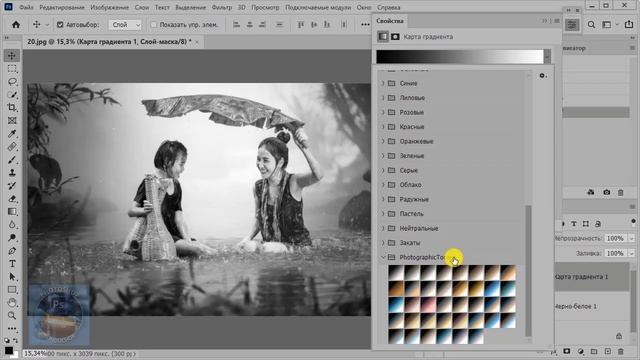Enable Показать упр. элем. checkbox
Viewport: 640px width, 360px height.
click(153, 25)
